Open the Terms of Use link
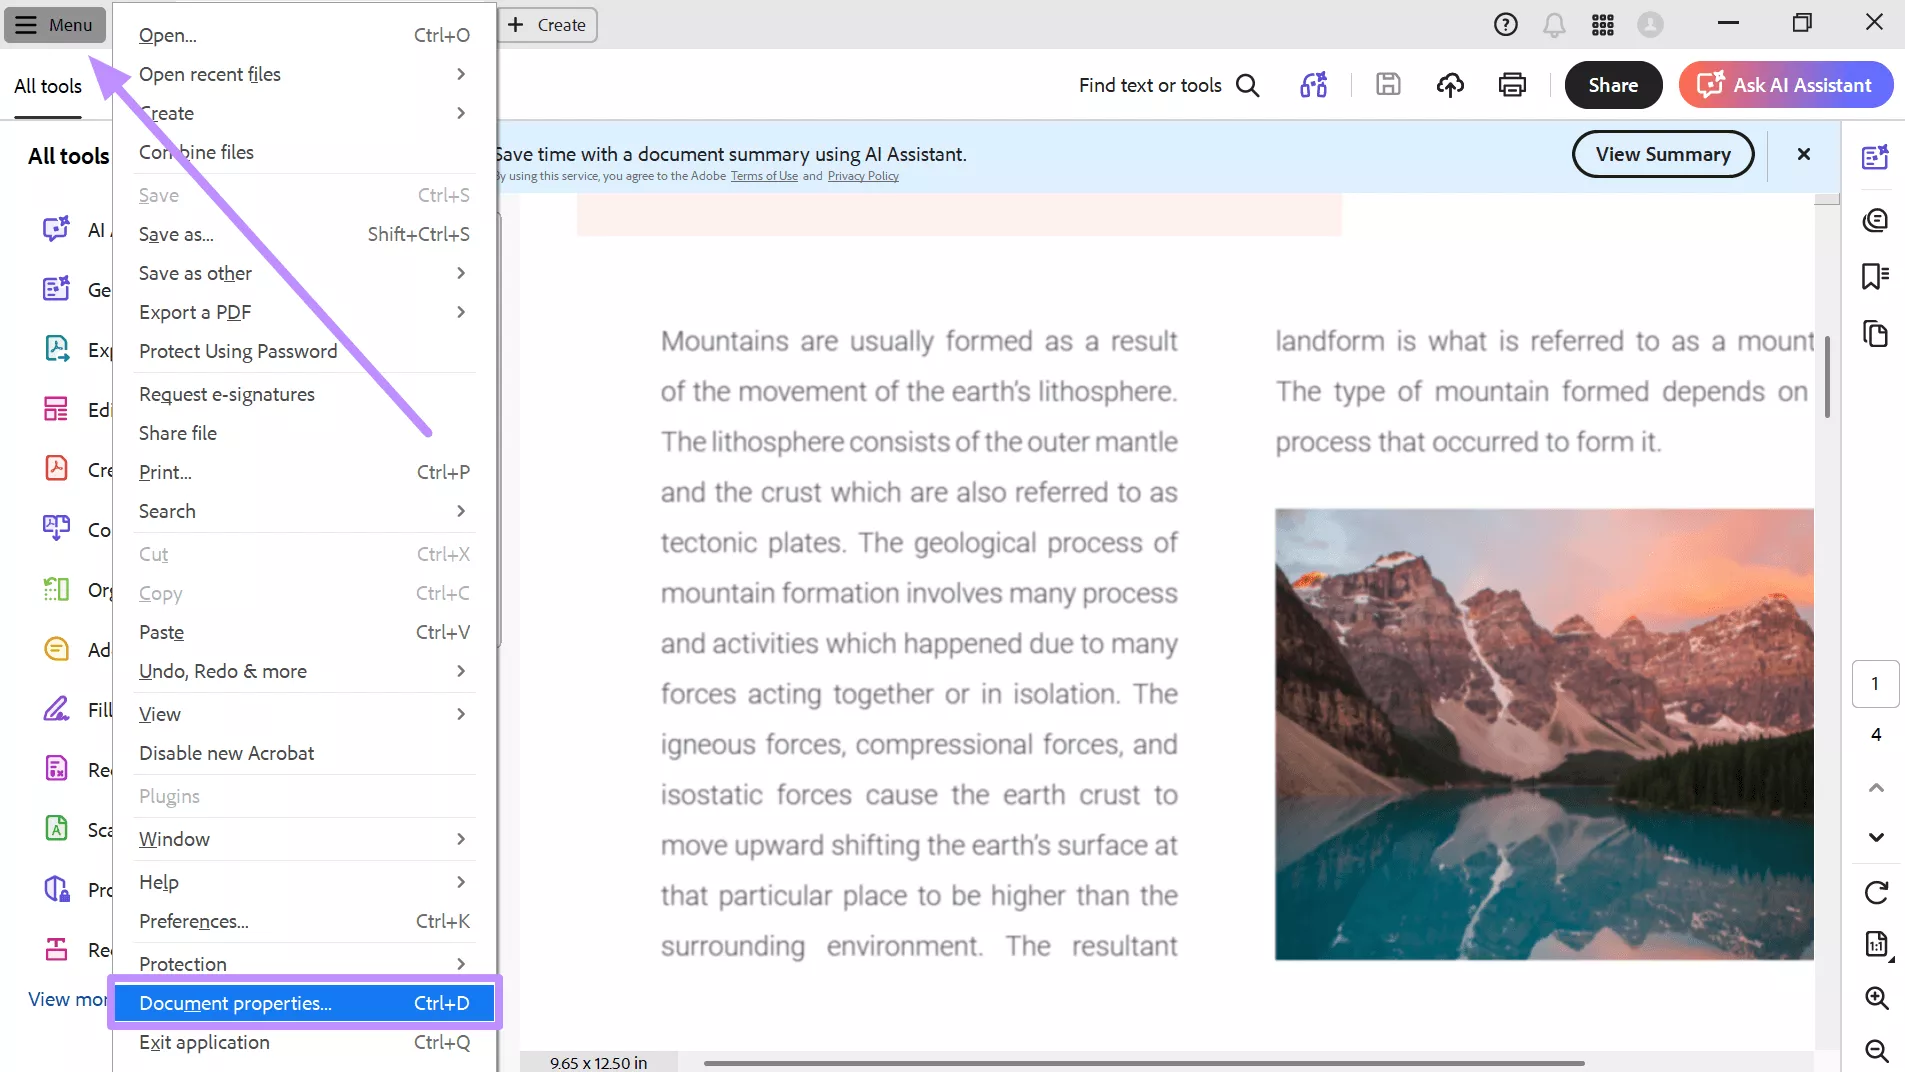 tap(763, 176)
